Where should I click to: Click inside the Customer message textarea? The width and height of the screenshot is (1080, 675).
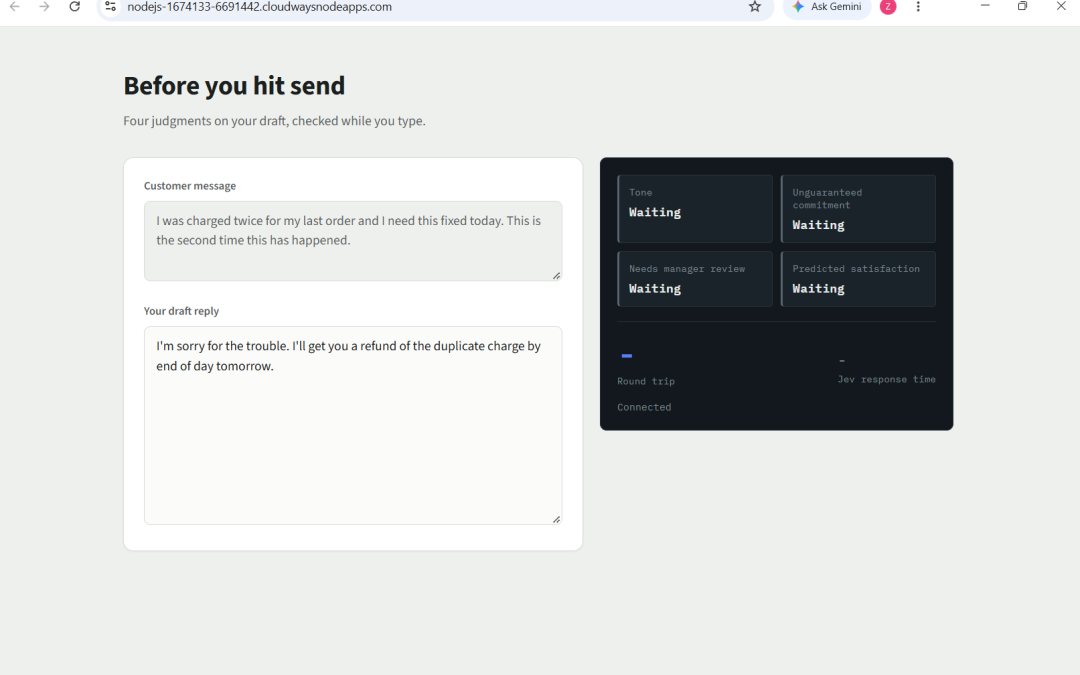point(353,241)
